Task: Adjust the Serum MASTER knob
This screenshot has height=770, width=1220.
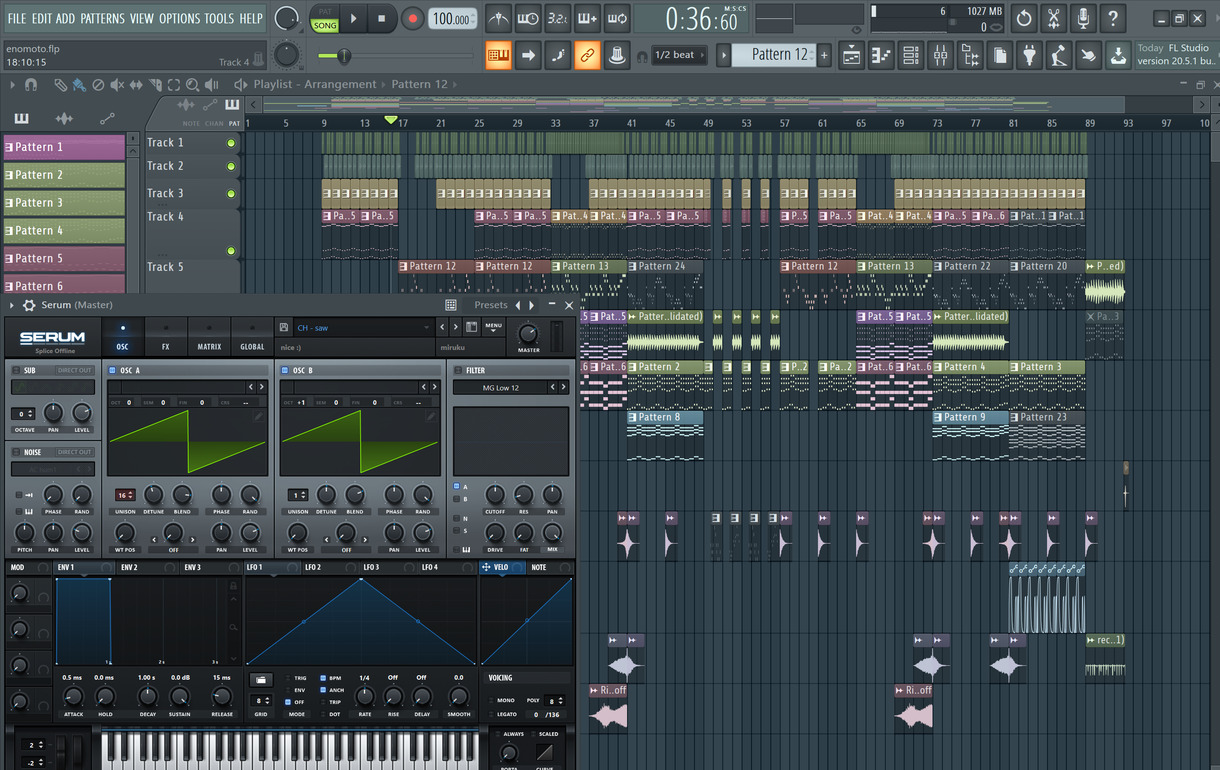Action: coord(529,333)
